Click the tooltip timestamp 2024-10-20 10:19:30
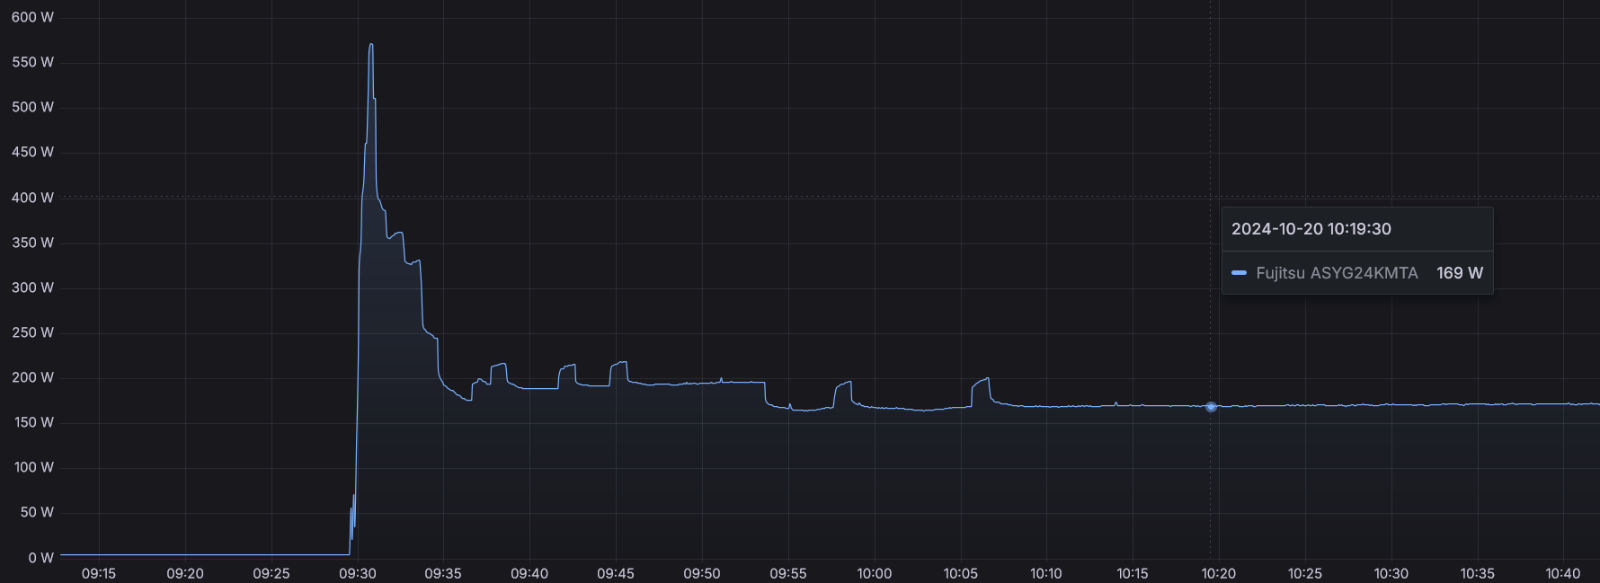Viewport: 1600px width, 583px height. 1311,229
